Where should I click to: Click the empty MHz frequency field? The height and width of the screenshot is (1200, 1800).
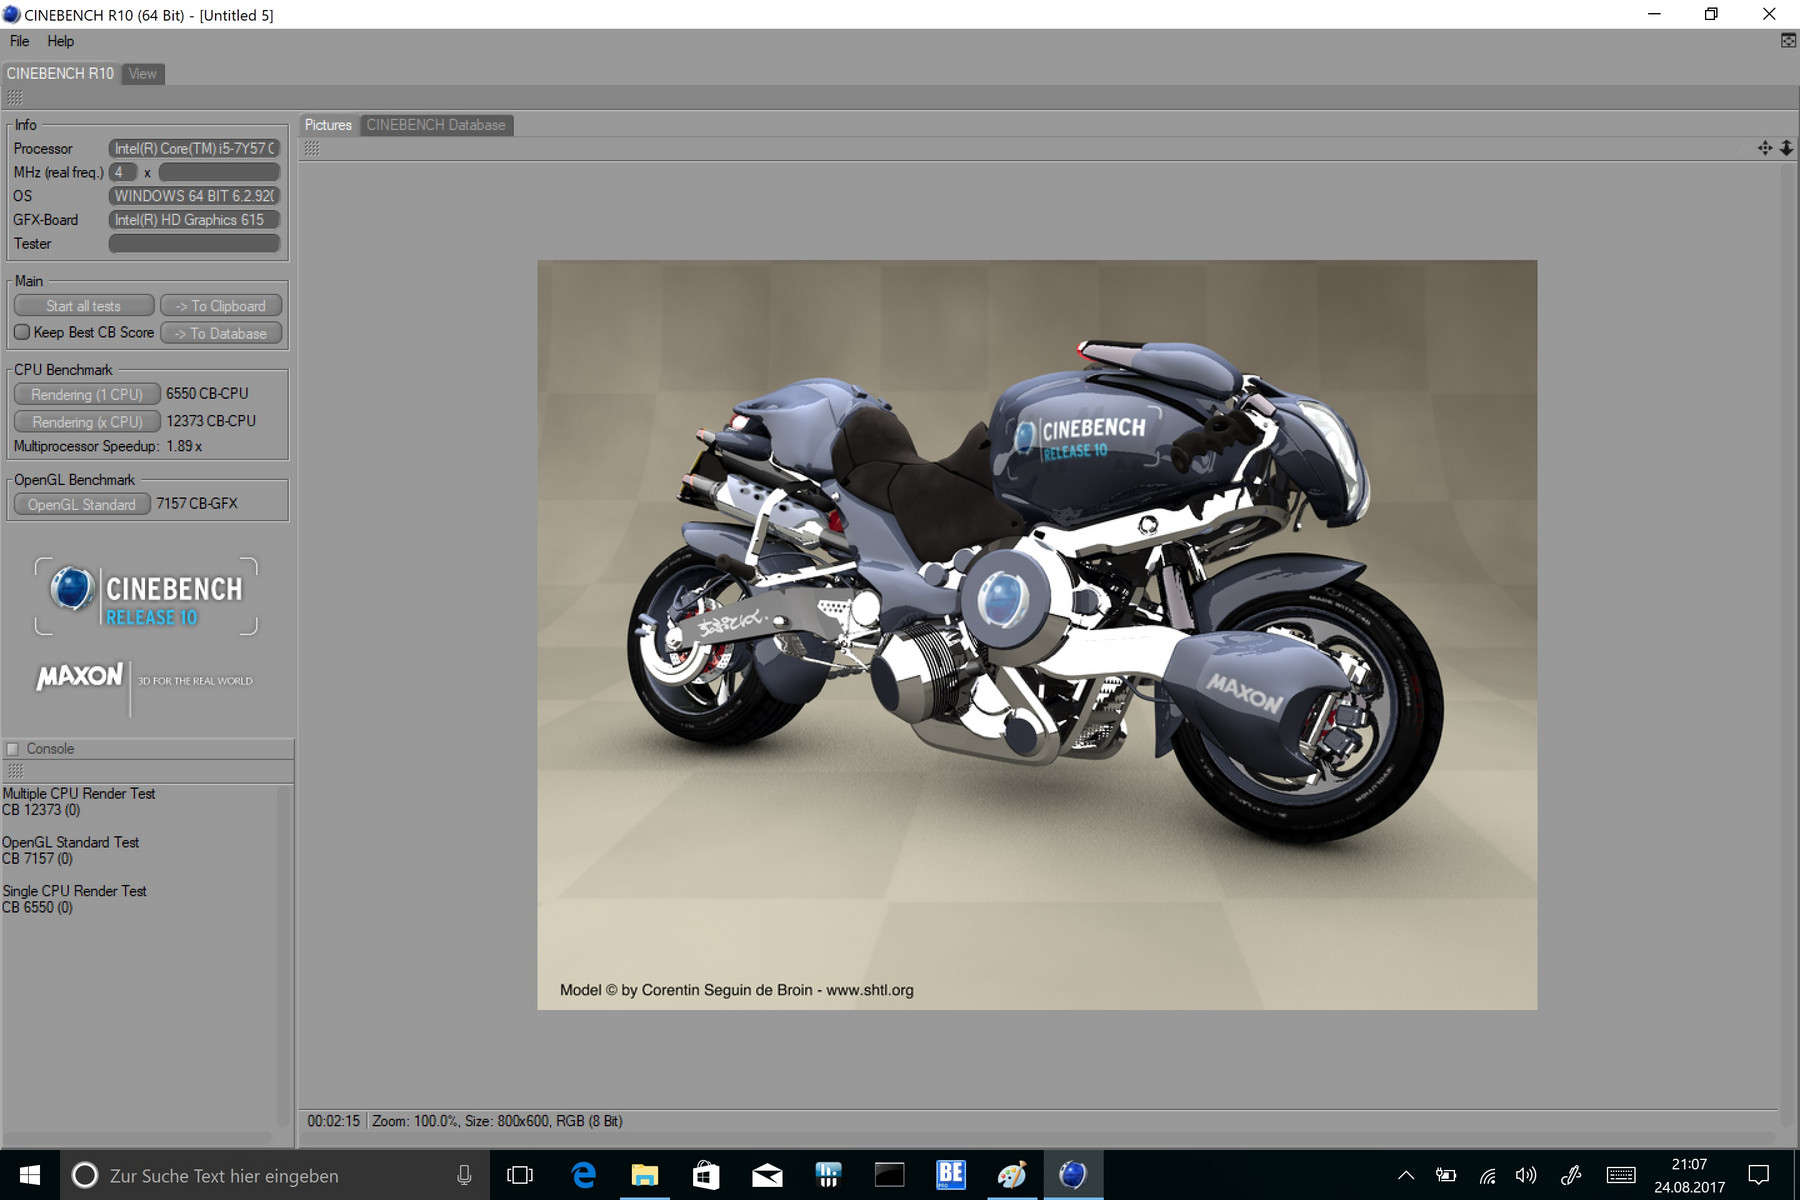click(x=219, y=172)
